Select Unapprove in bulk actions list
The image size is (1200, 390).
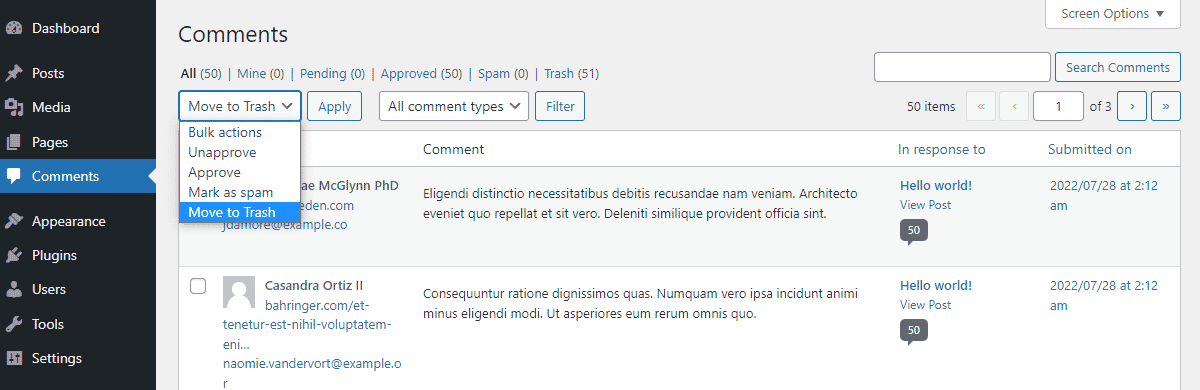tap(222, 152)
